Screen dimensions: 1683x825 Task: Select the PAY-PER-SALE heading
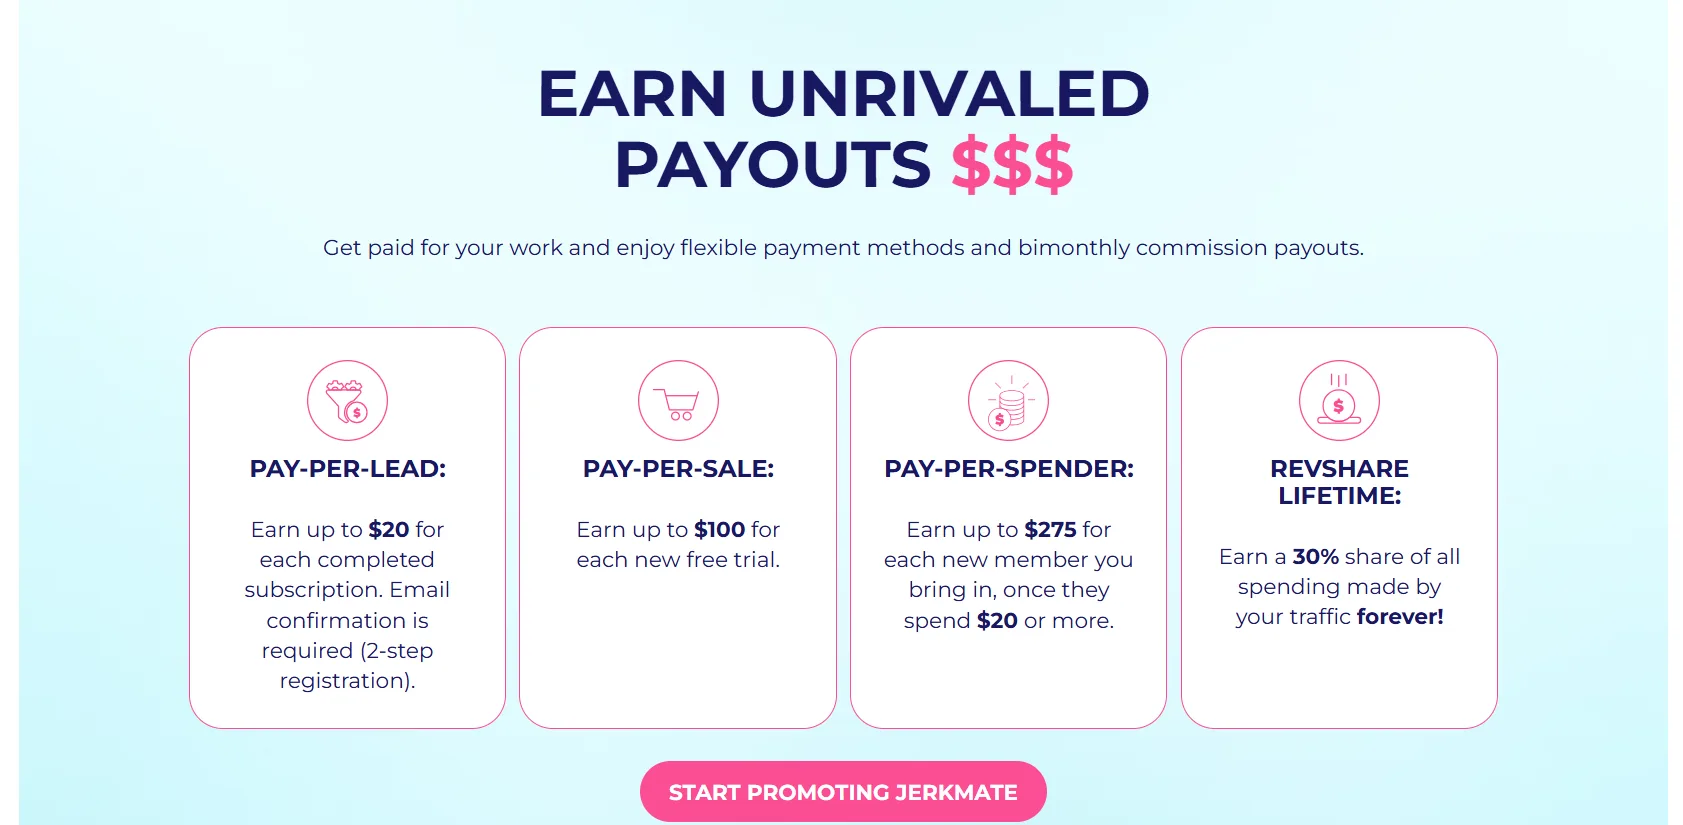[x=678, y=469]
